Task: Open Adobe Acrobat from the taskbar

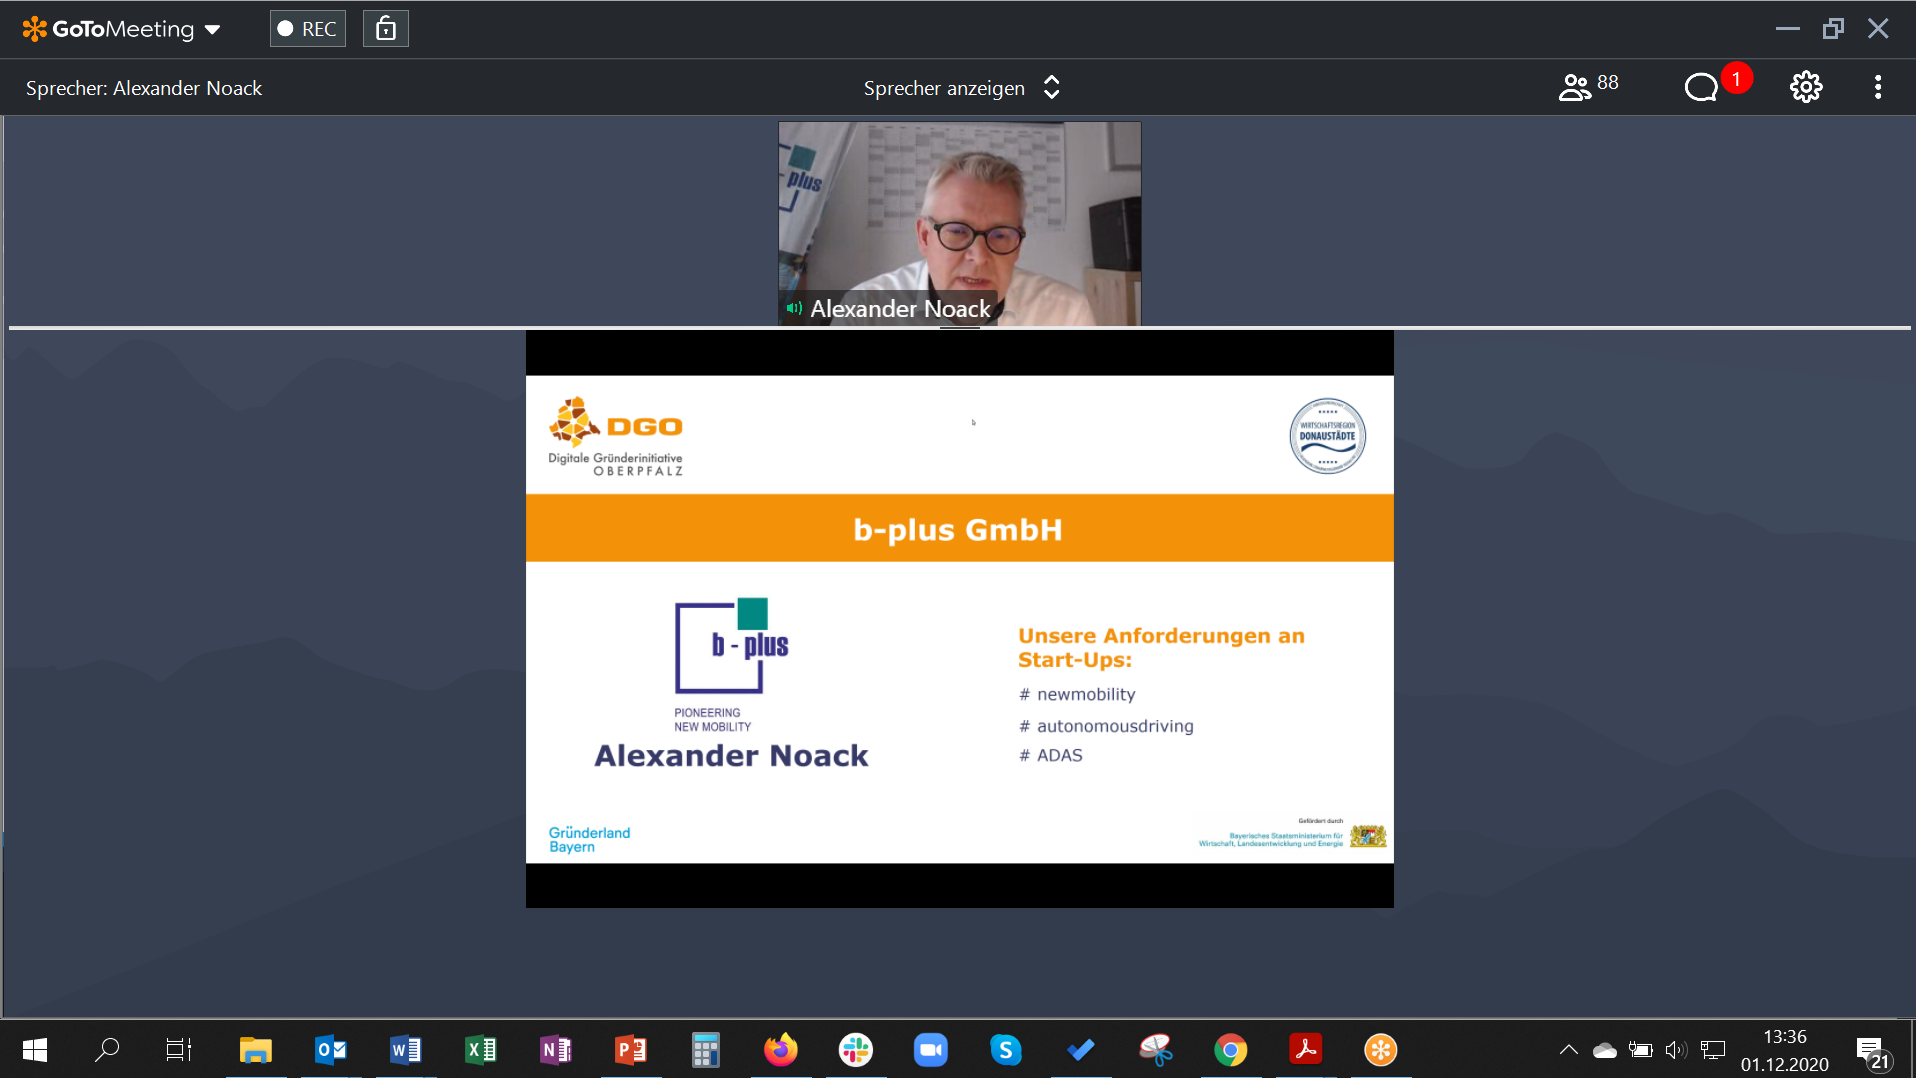Action: click(1306, 1049)
